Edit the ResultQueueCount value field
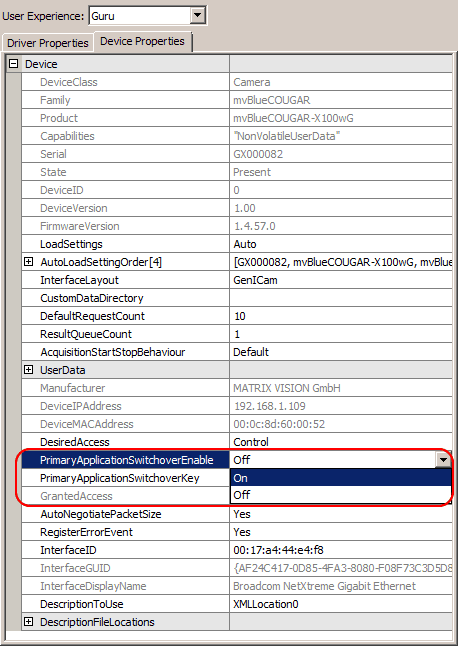The image size is (458, 646). (x=341, y=334)
